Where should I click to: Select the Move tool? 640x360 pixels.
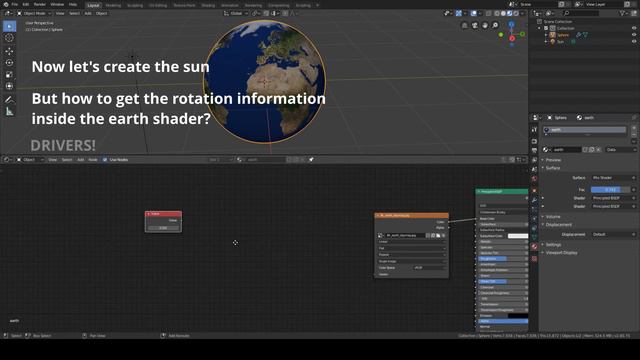[x=9, y=51]
